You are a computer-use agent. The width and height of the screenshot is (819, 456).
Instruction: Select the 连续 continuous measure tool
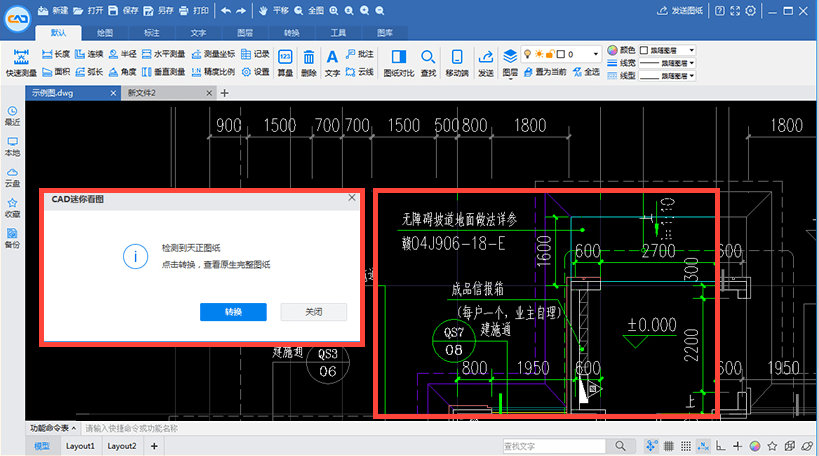[x=89, y=54]
